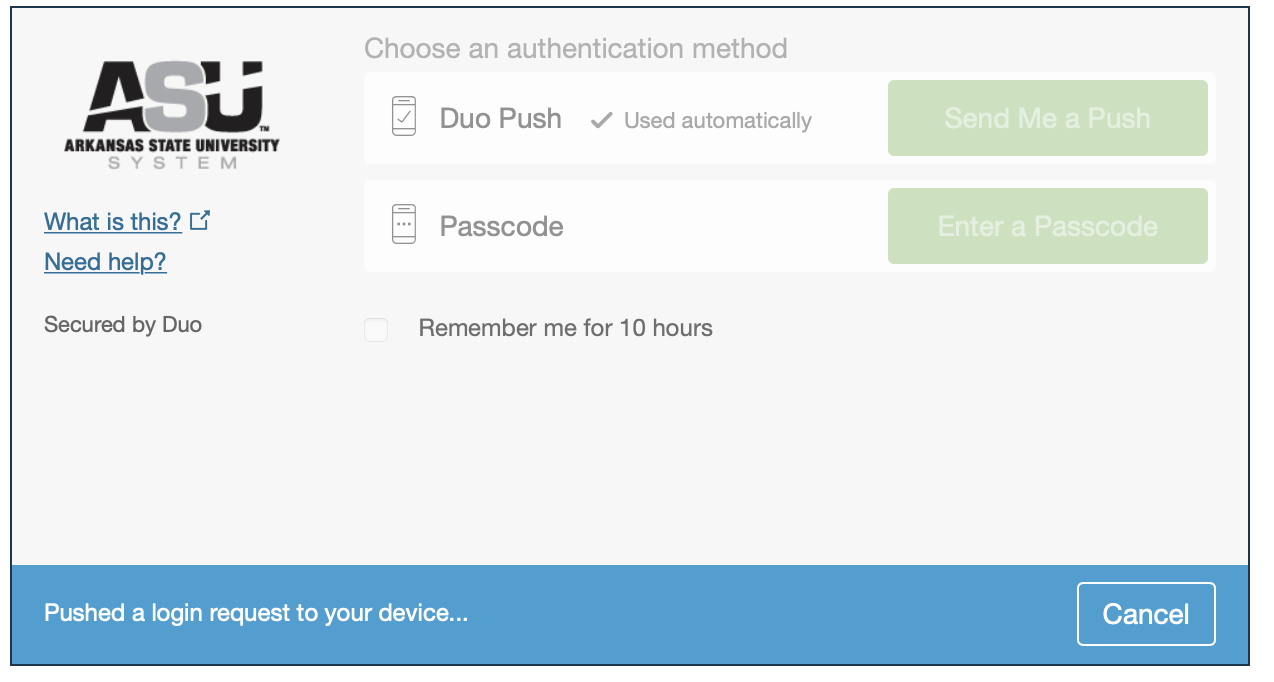Click the "SYSTEM" text under the ASU logo
The image size is (1274, 682).
coord(172,163)
